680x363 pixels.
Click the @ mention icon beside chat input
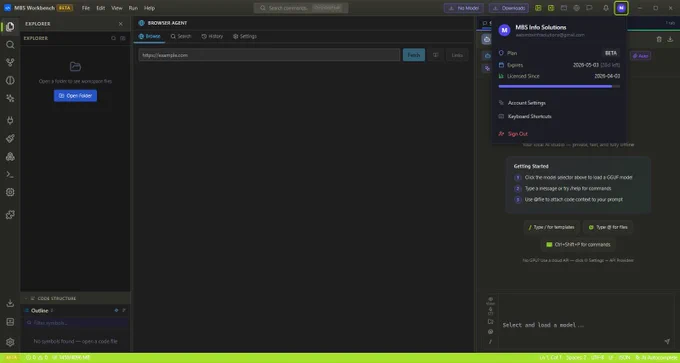click(x=490, y=332)
